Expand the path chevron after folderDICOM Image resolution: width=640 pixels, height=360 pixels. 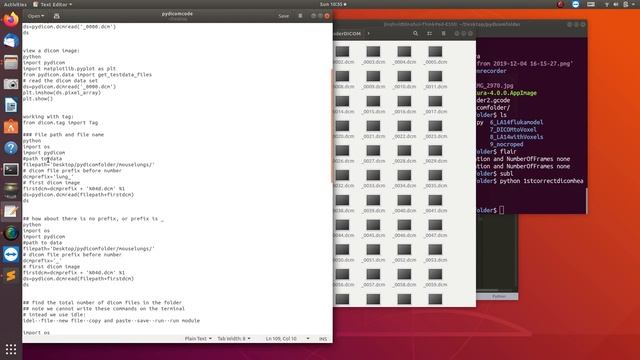(x=368, y=33)
